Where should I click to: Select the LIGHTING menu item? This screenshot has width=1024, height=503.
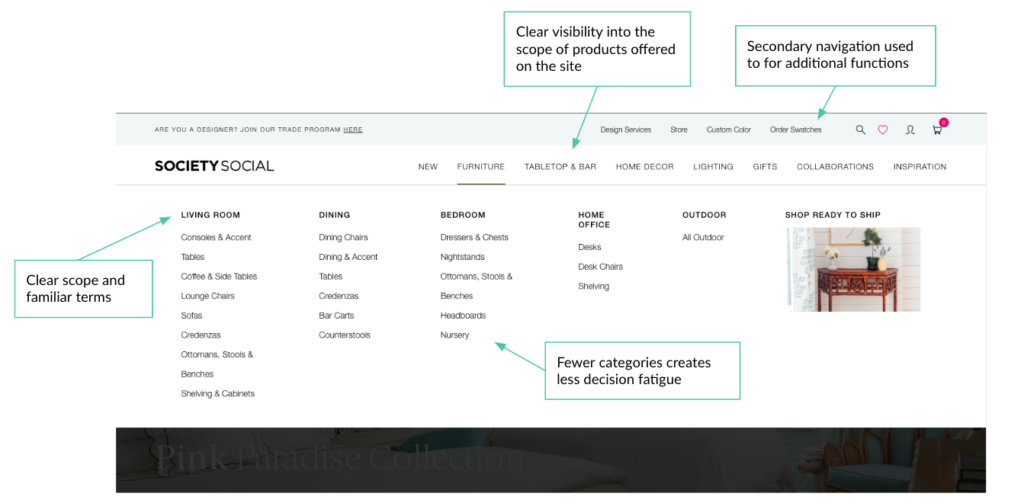[713, 167]
